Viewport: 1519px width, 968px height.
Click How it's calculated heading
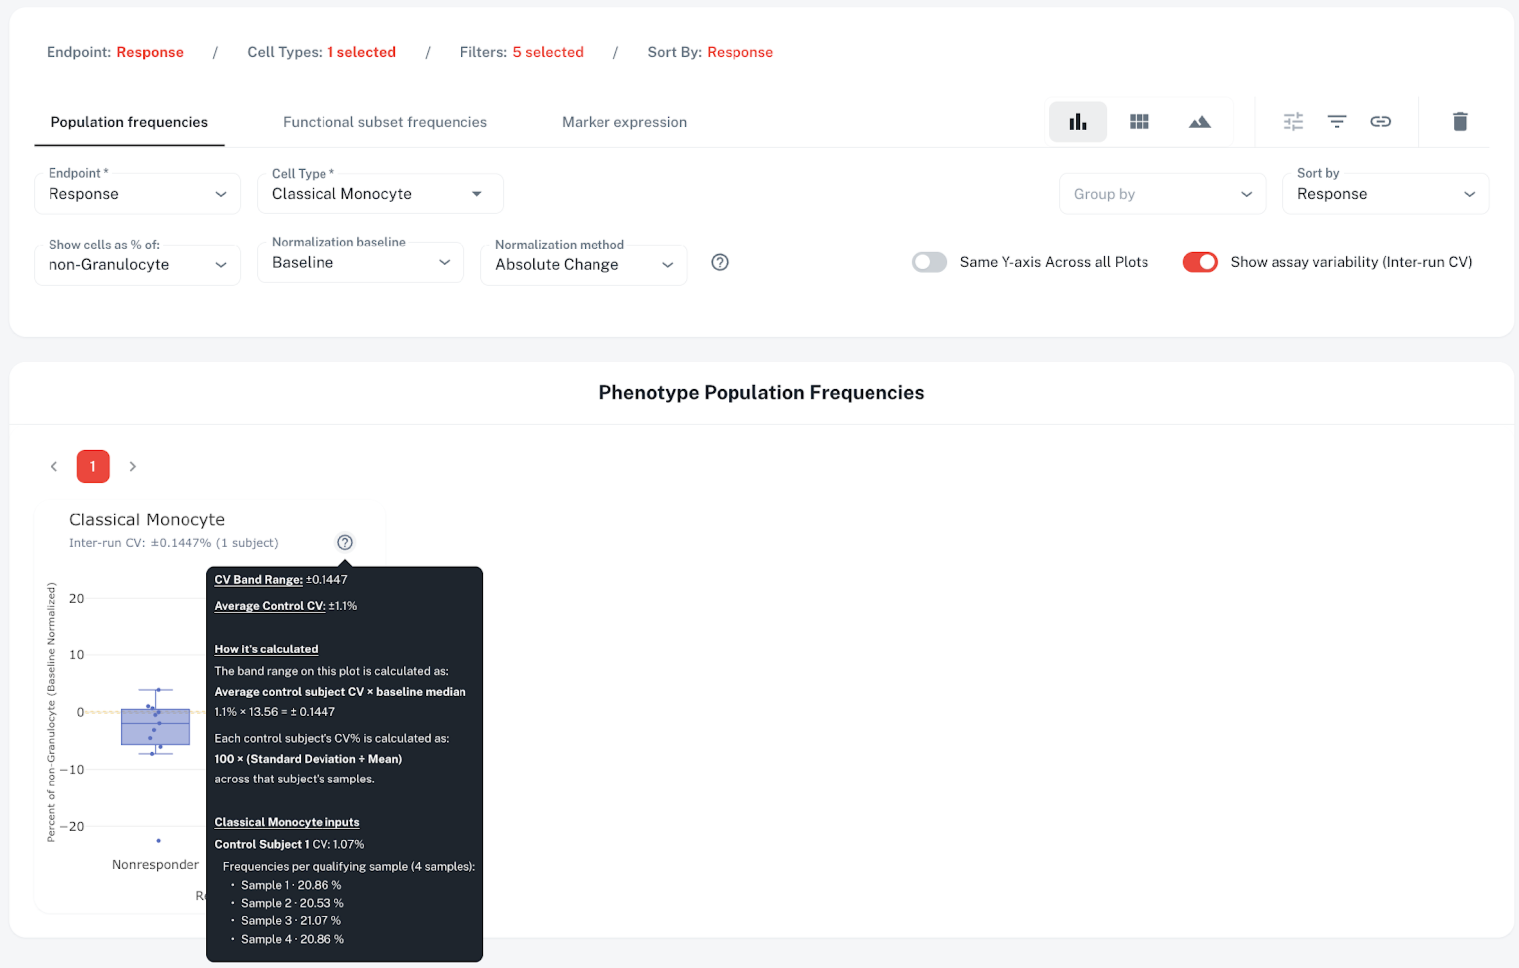click(x=266, y=649)
